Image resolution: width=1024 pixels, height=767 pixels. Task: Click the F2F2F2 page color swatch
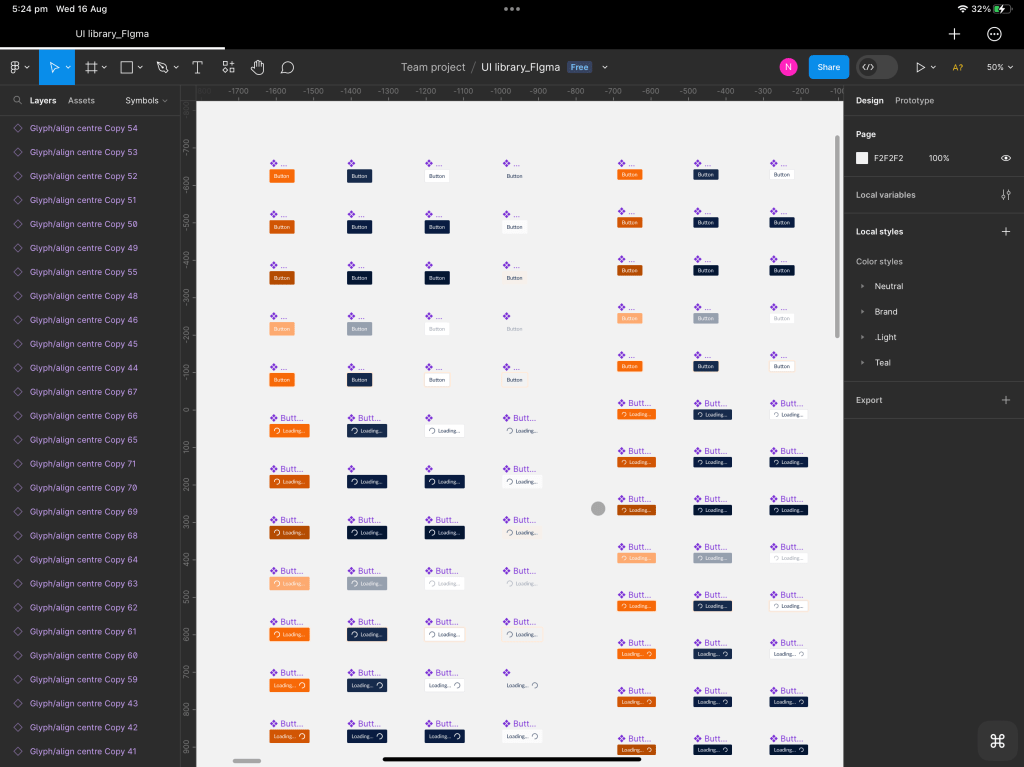coord(862,158)
